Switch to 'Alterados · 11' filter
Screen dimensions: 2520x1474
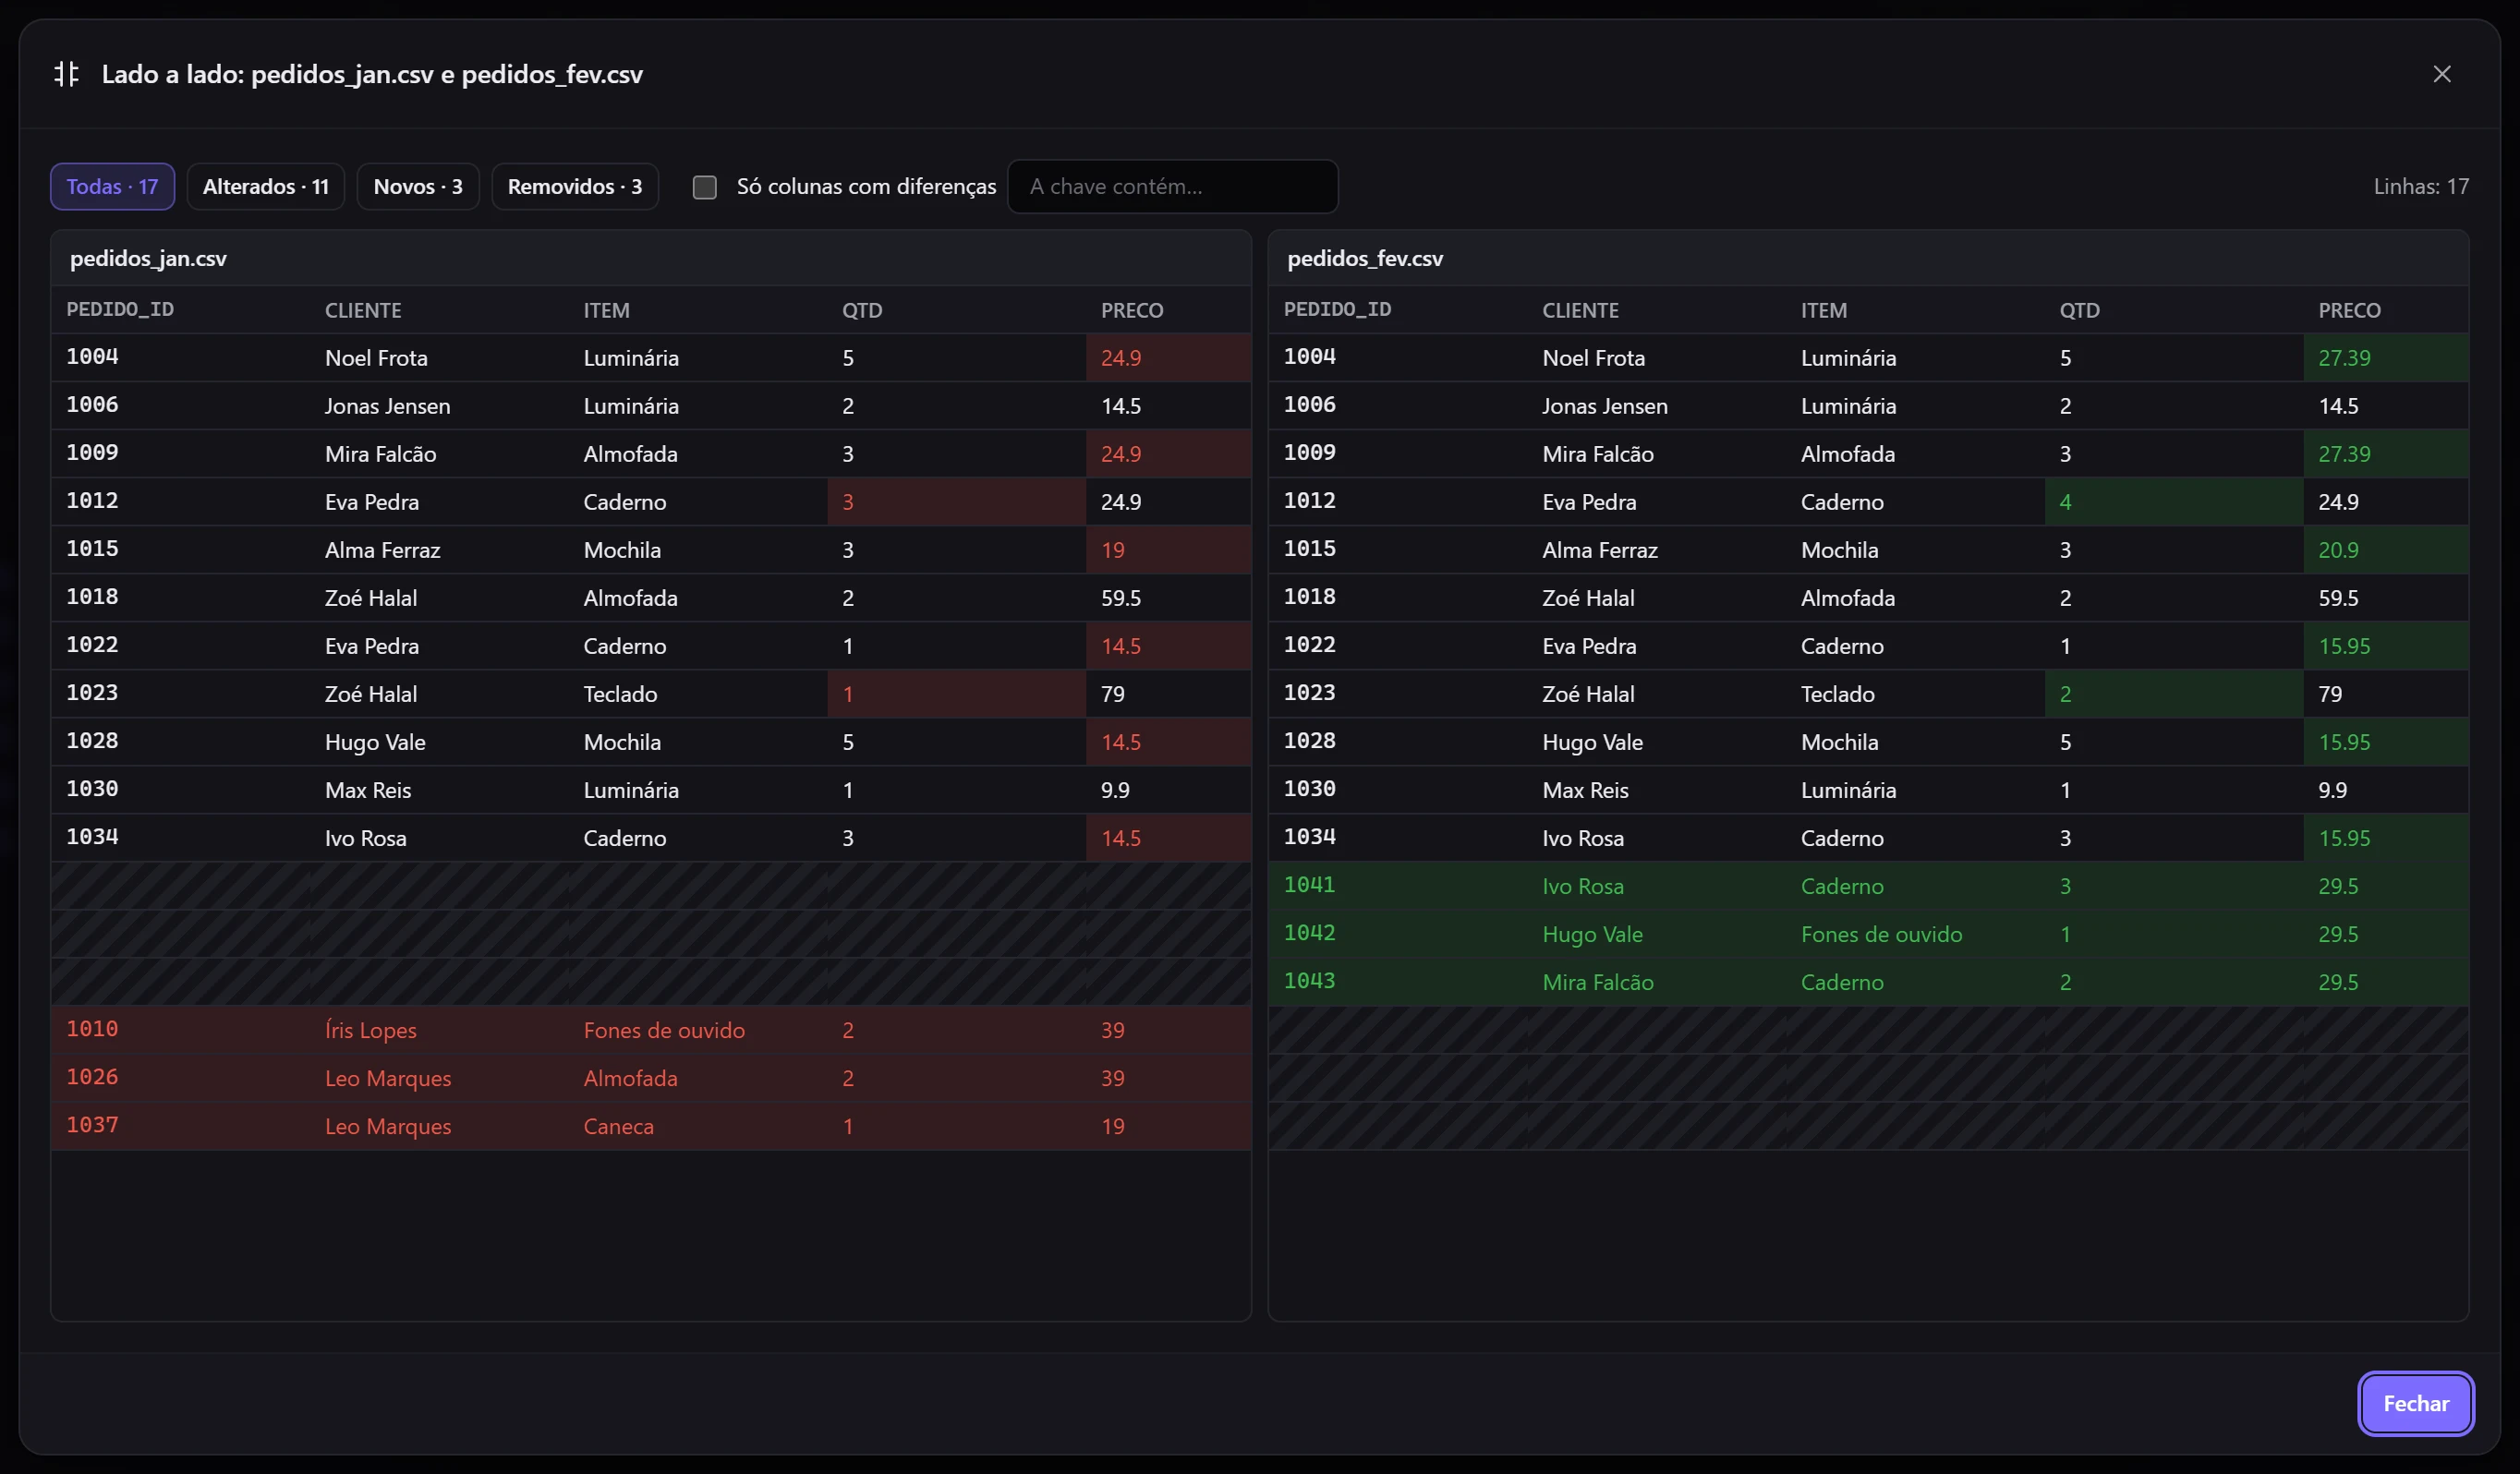[265, 187]
